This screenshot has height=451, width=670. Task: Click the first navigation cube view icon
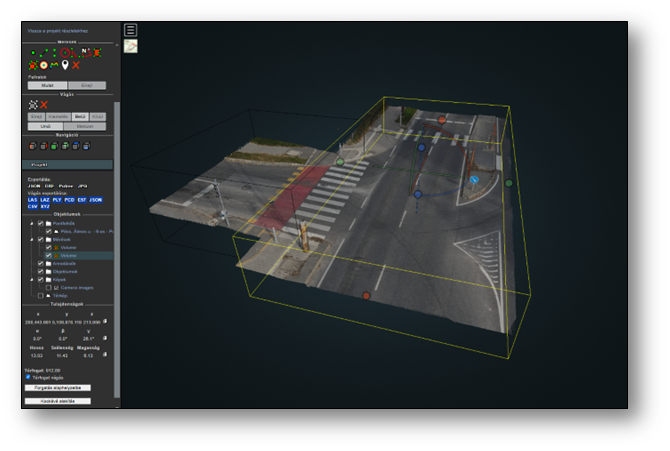(x=33, y=146)
